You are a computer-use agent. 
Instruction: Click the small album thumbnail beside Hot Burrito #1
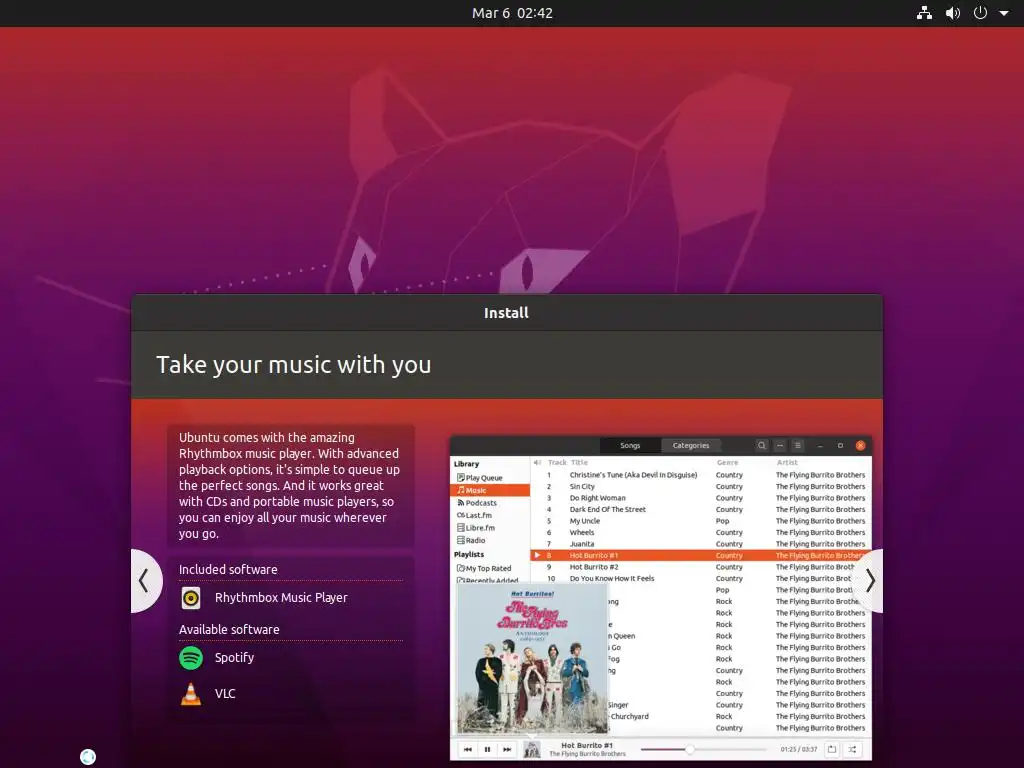pos(532,750)
